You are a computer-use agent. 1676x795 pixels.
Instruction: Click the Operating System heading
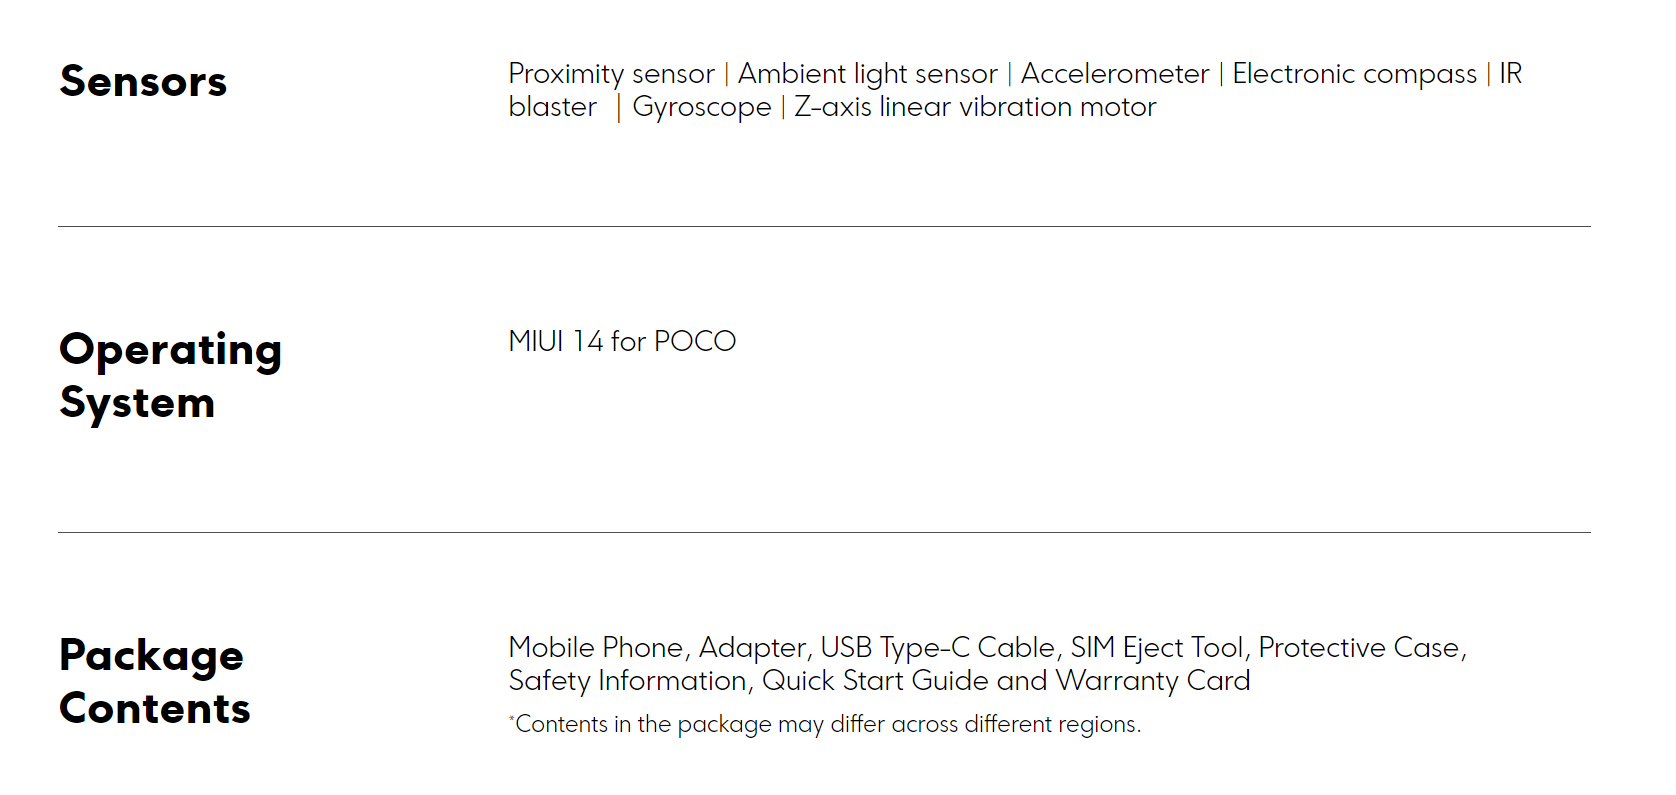pyautogui.click(x=170, y=376)
